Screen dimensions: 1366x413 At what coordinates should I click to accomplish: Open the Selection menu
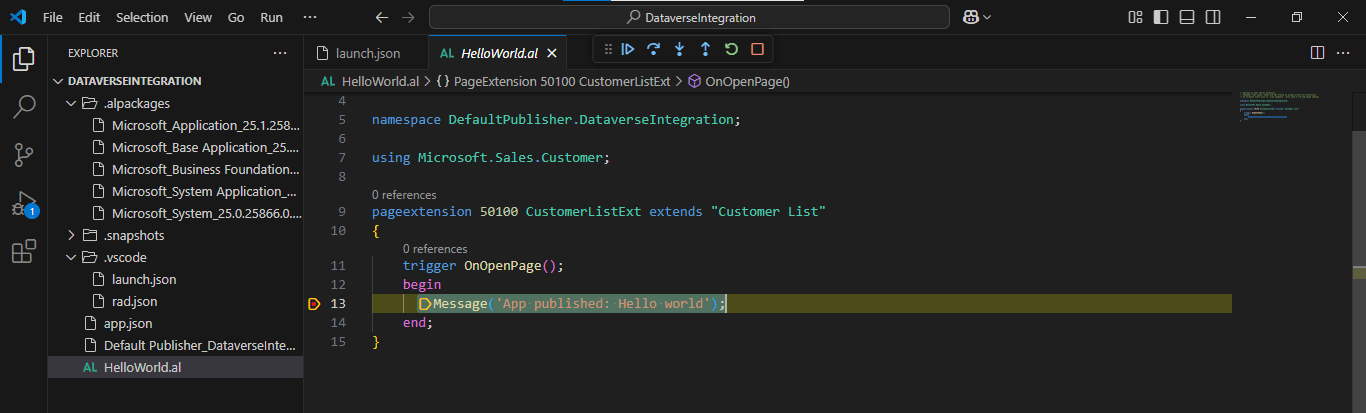point(142,17)
